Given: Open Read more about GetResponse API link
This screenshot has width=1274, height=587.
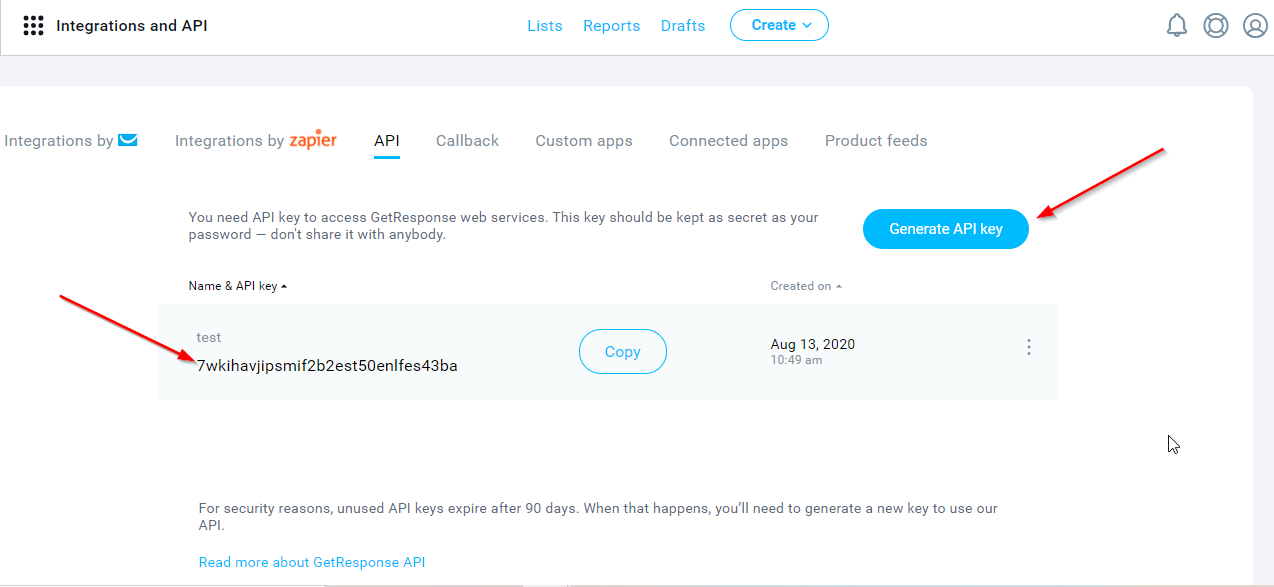Looking at the screenshot, I should [312, 562].
